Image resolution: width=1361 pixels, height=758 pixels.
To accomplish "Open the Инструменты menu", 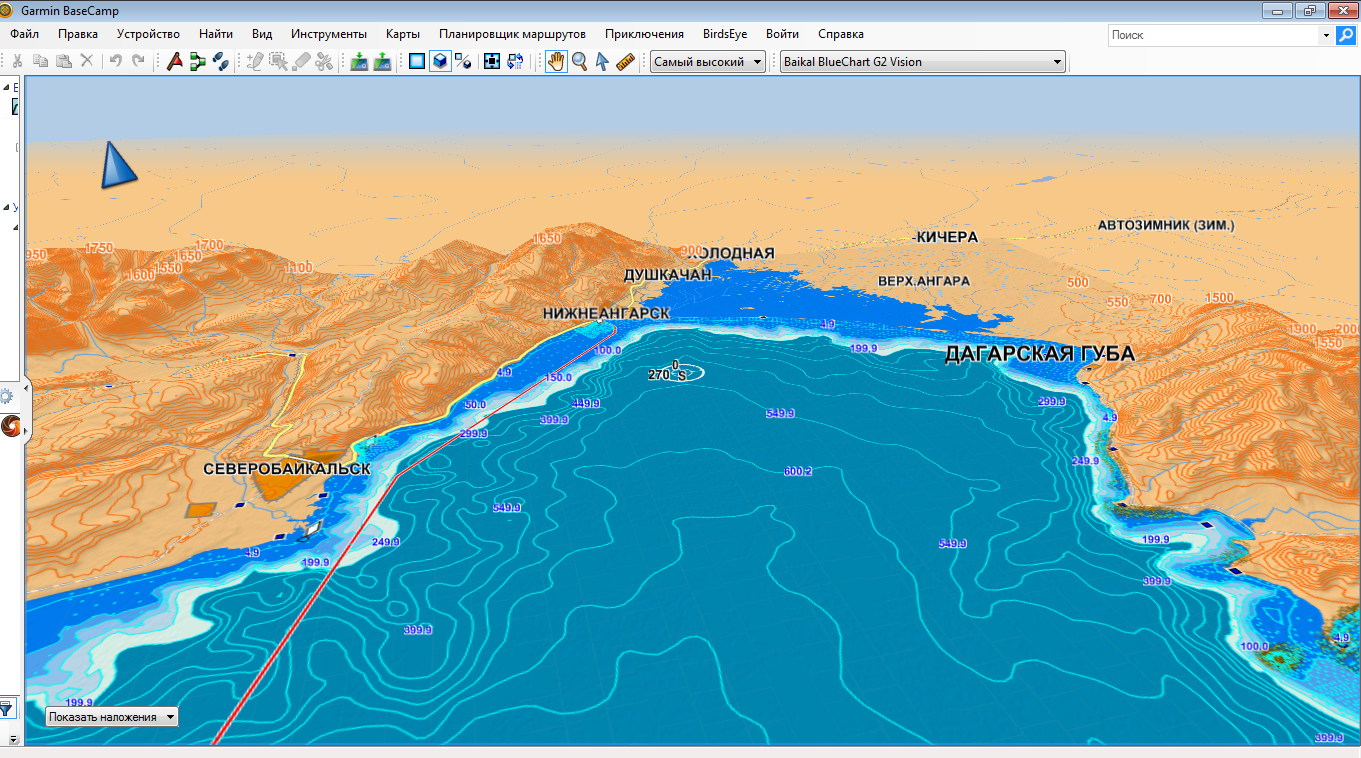I will 329,34.
